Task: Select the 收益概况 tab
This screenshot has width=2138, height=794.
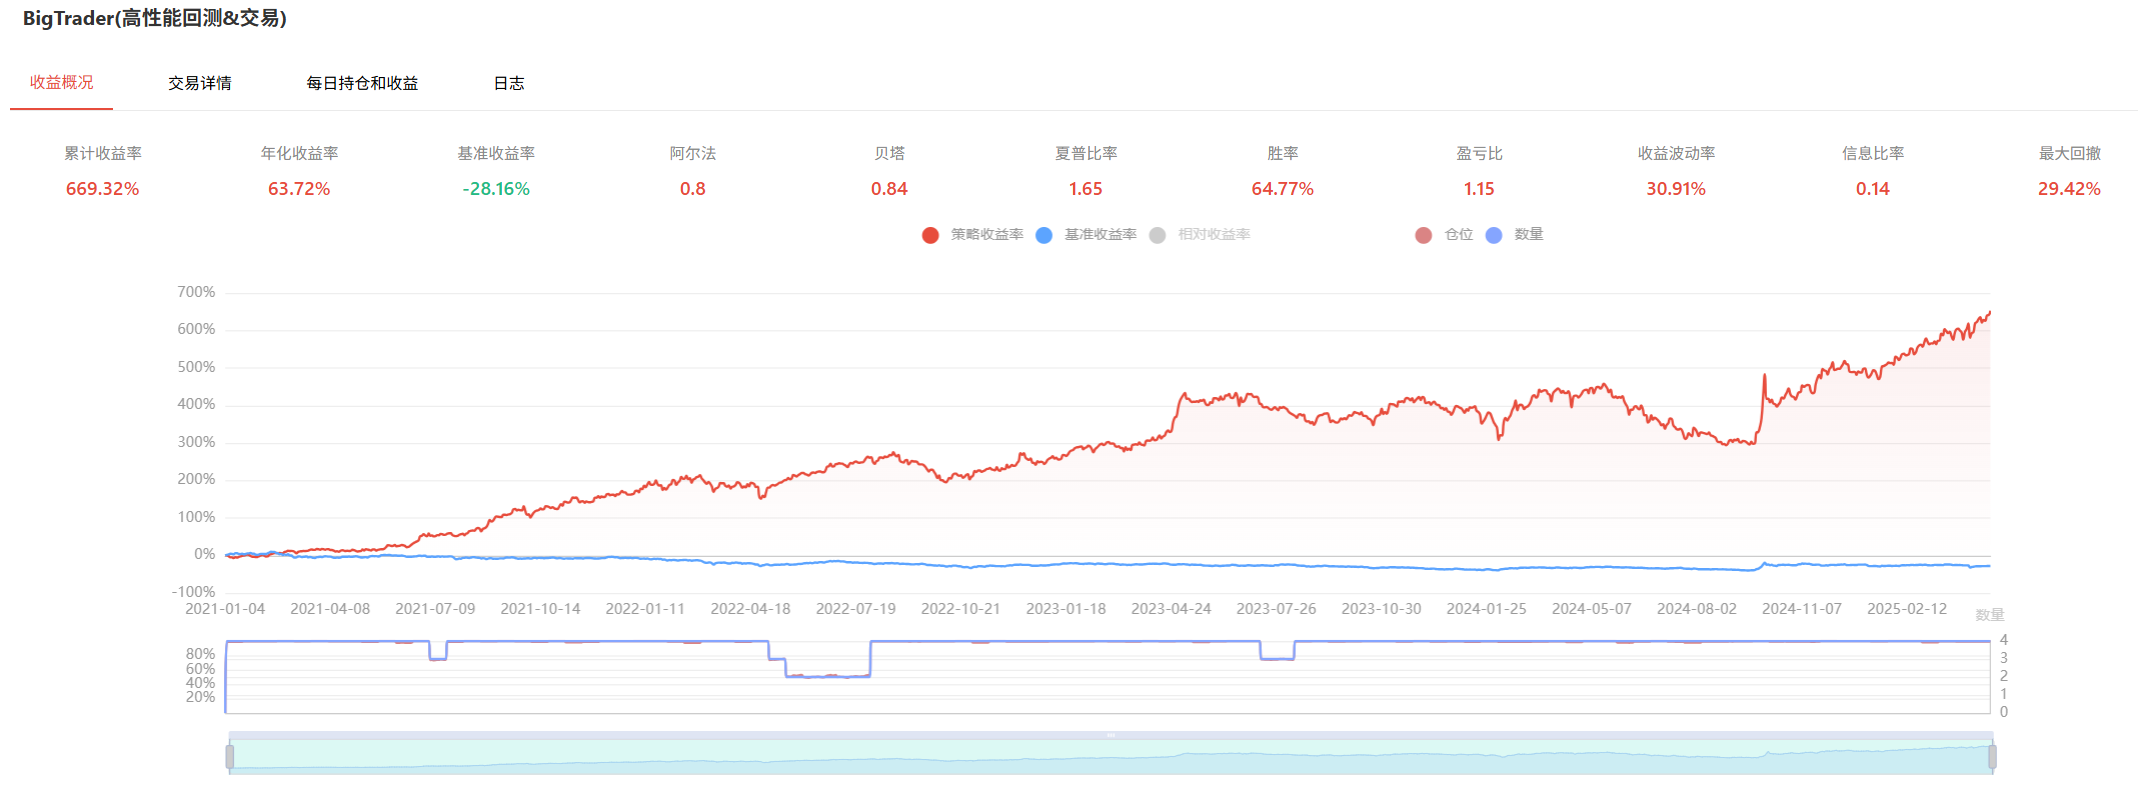Action: (x=62, y=83)
